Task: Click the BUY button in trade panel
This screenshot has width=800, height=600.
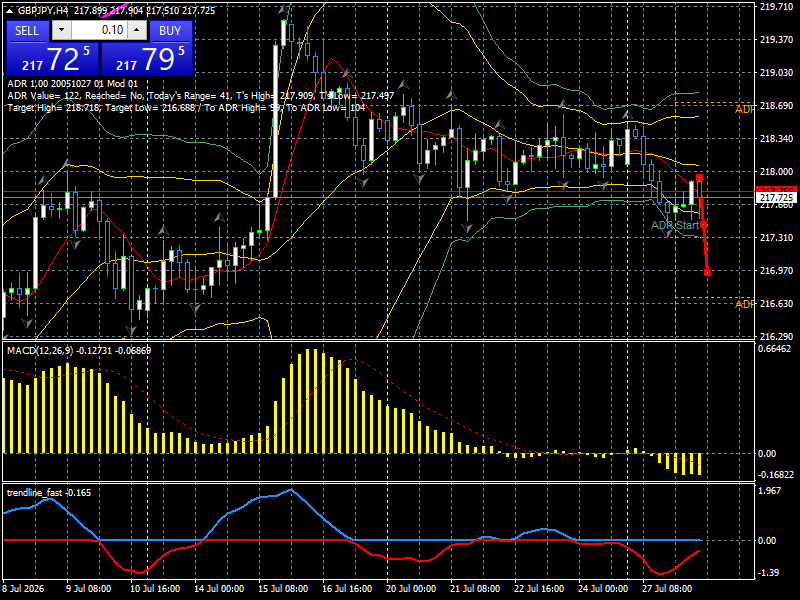Action: [170, 31]
